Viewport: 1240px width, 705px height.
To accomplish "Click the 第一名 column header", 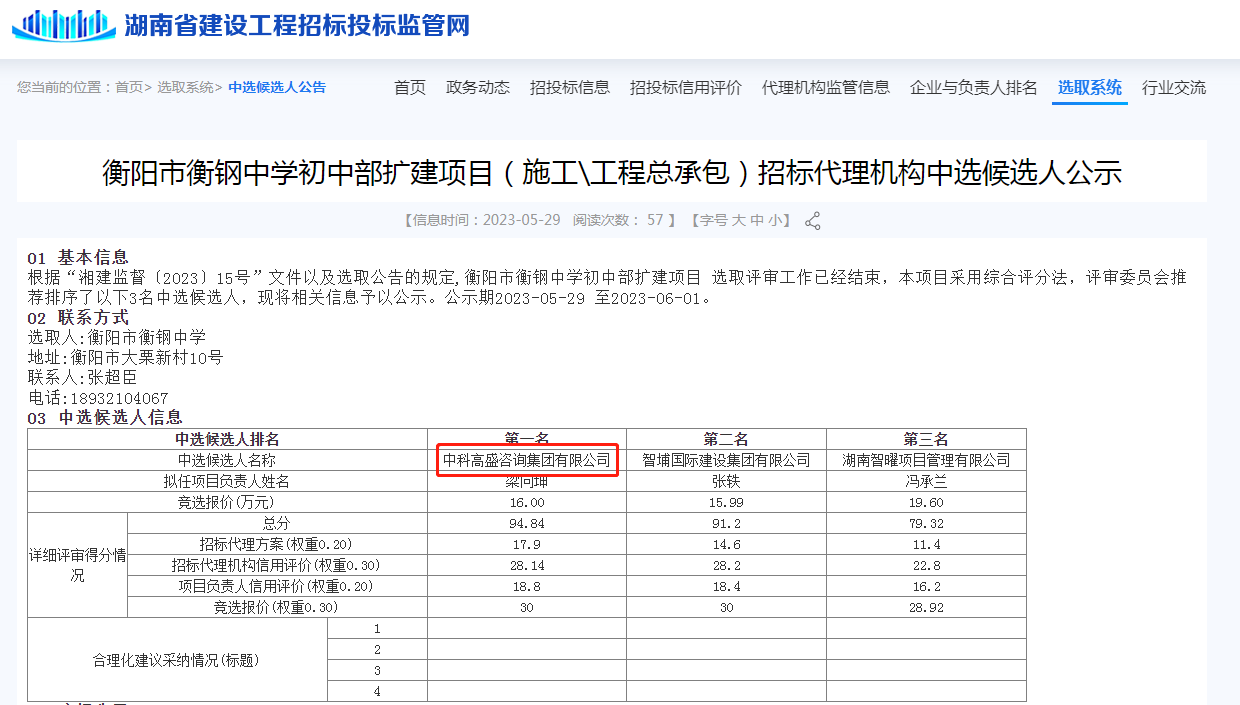I will pos(527,439).
